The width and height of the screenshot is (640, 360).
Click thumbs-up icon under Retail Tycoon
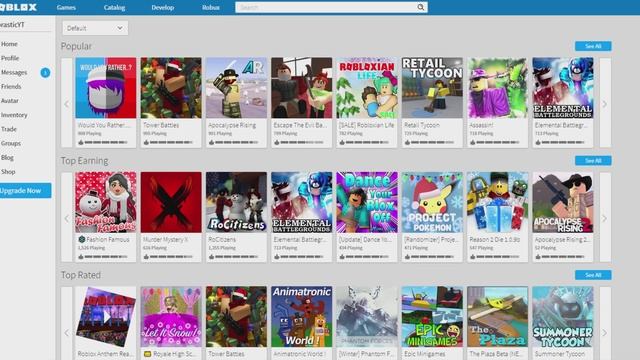[x=407, y=142]
